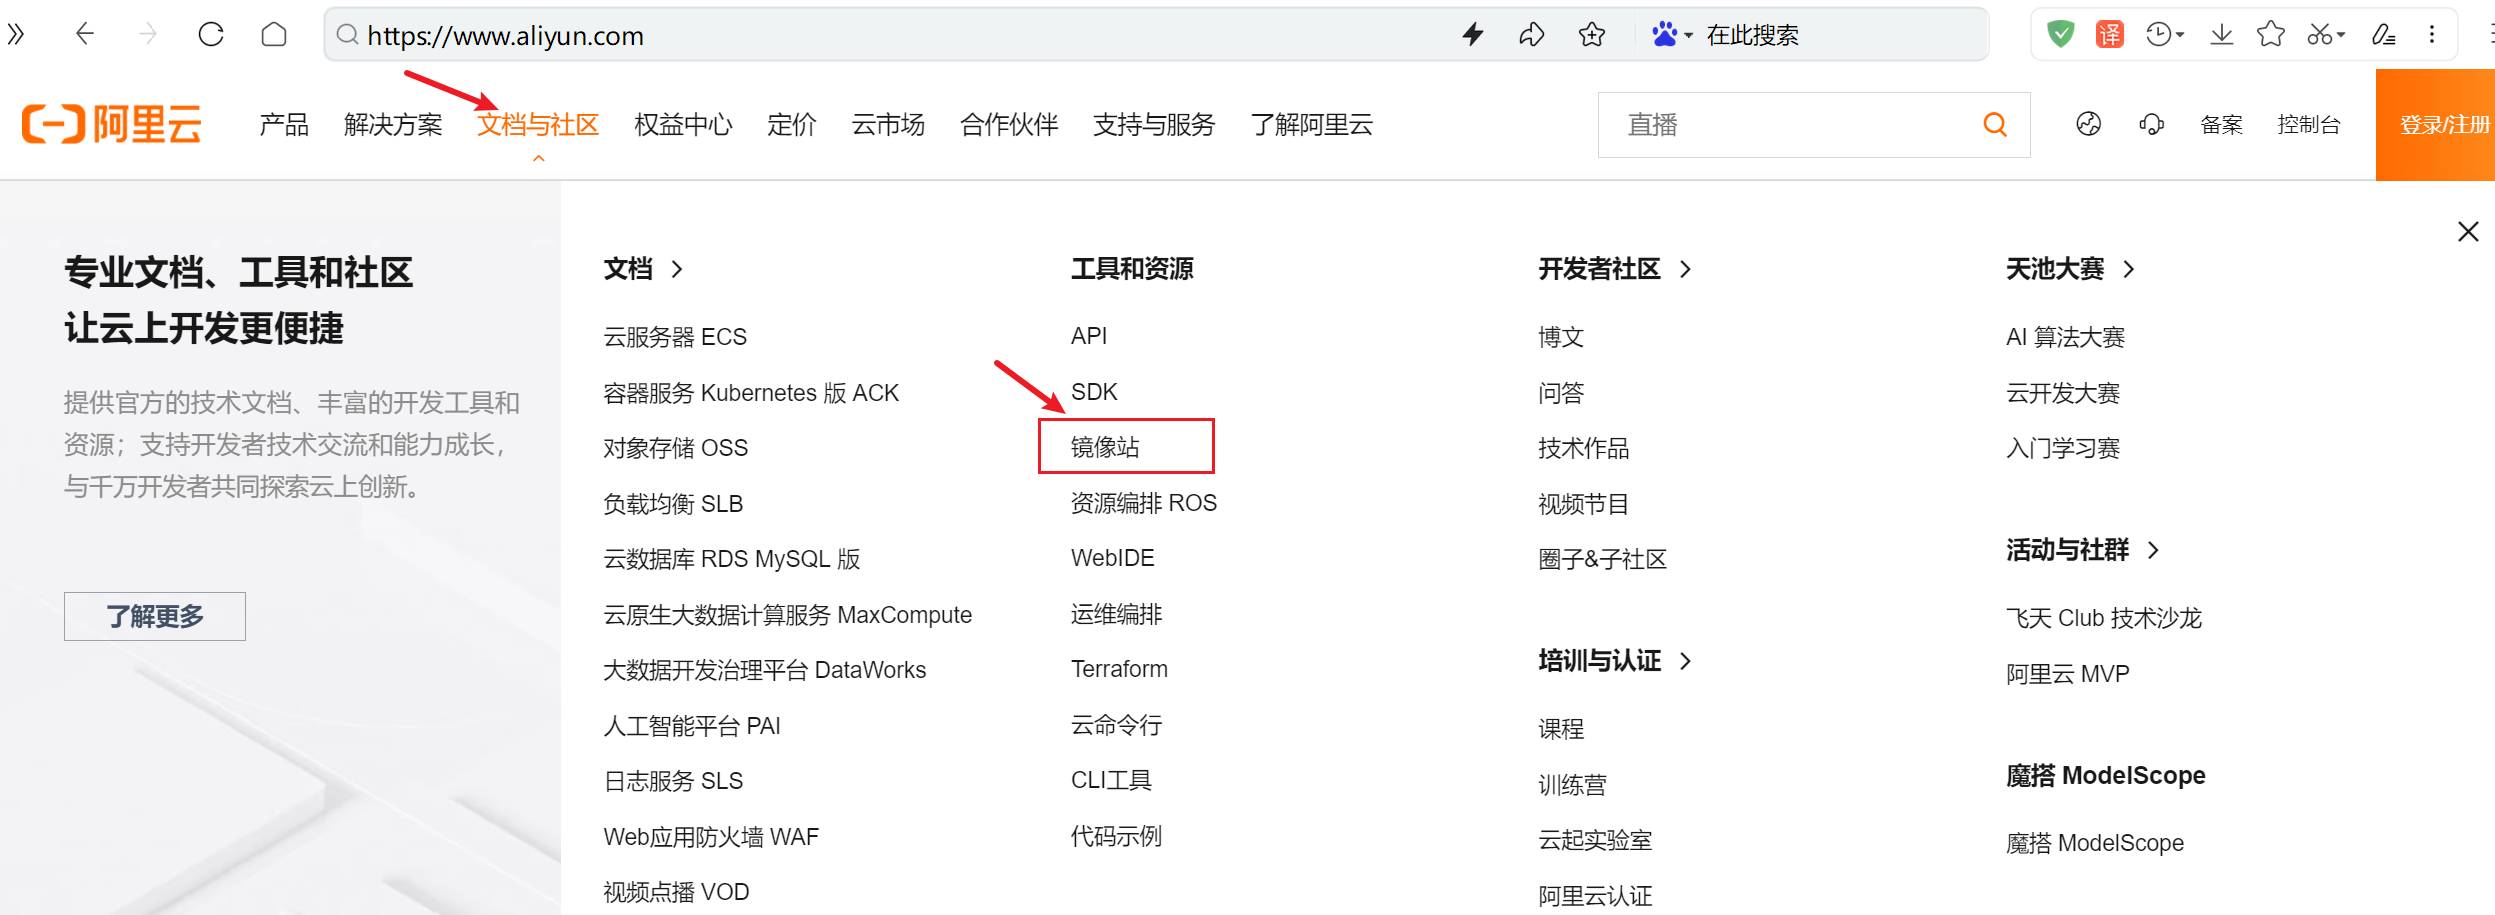Screen dimensions: 2495x915
Task: Open the 了解阿里云 navigation item
Action: [x=1311, y=125]
